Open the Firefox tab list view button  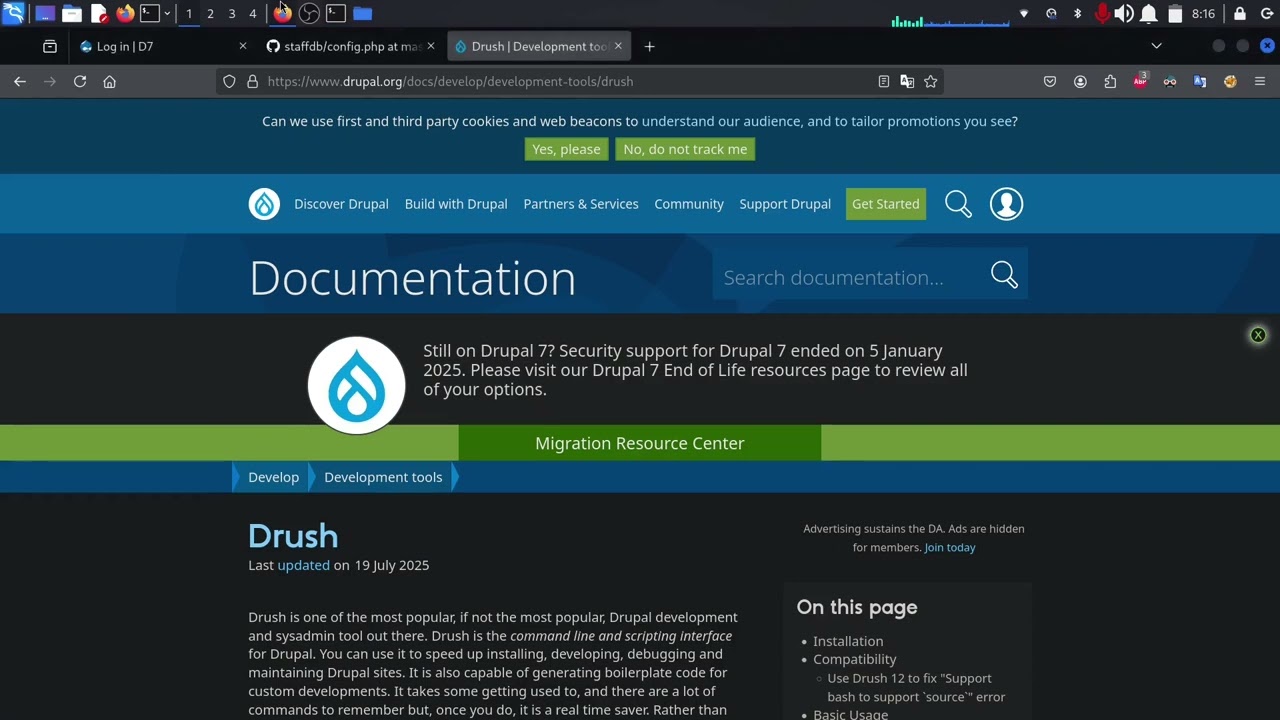tap(50, 46)
